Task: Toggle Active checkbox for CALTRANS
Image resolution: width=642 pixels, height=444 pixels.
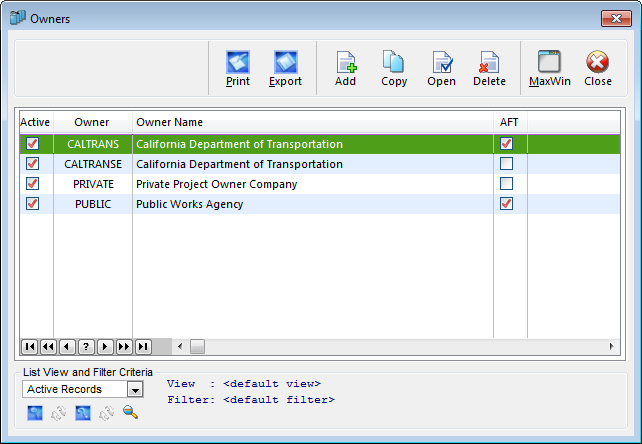Action: tap(32, 143)
